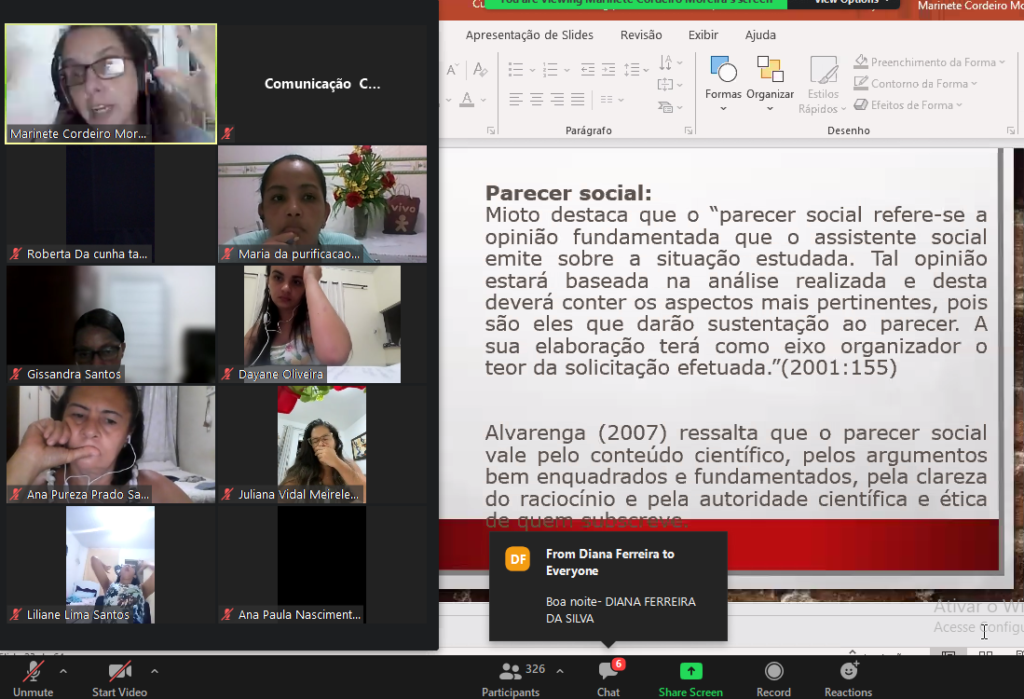1024x699 pixels.
Task: Align paragraph text to the left
Action: [x=516, y=99]
